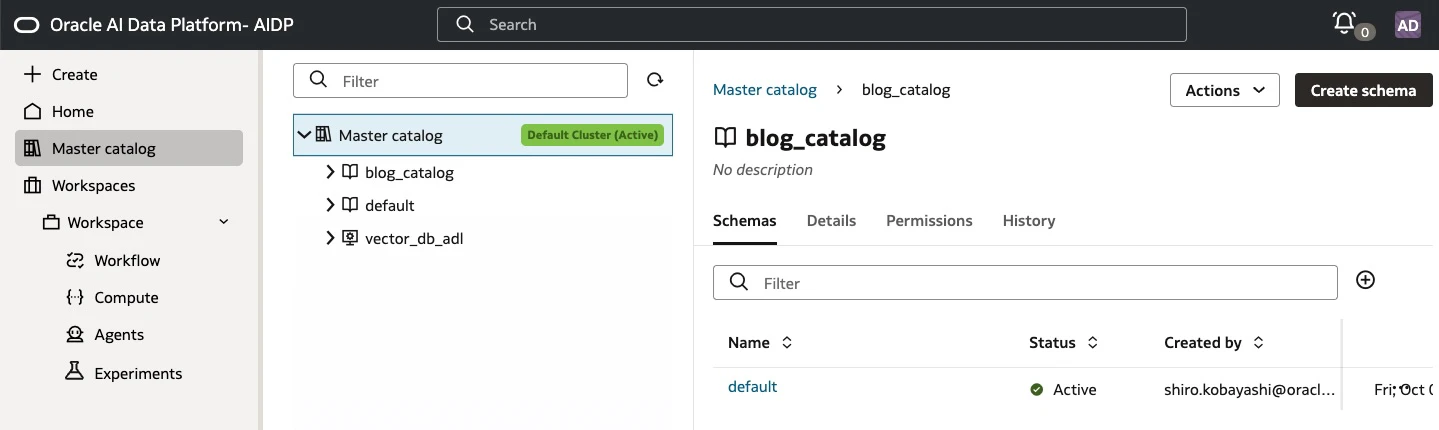Screen dimensions: 1439x430
Task: Click the vector_db_adl external catalog icon
Action: (x=350, y=238)
